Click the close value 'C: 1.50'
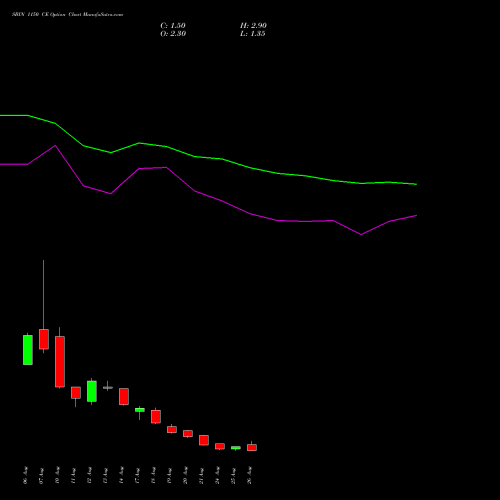The width and height of the screenshot is (500, 500). [x=173, y=26]
